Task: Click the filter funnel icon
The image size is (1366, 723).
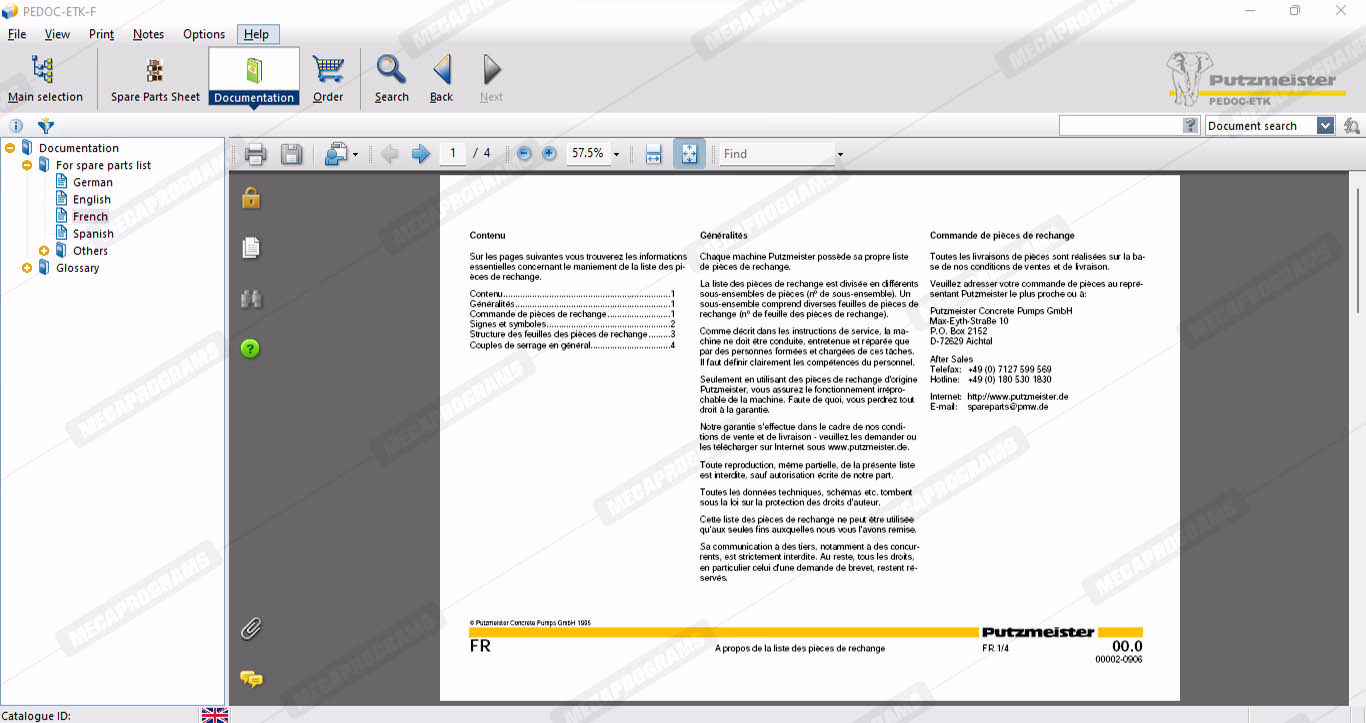Action: [x=46, y=126]
